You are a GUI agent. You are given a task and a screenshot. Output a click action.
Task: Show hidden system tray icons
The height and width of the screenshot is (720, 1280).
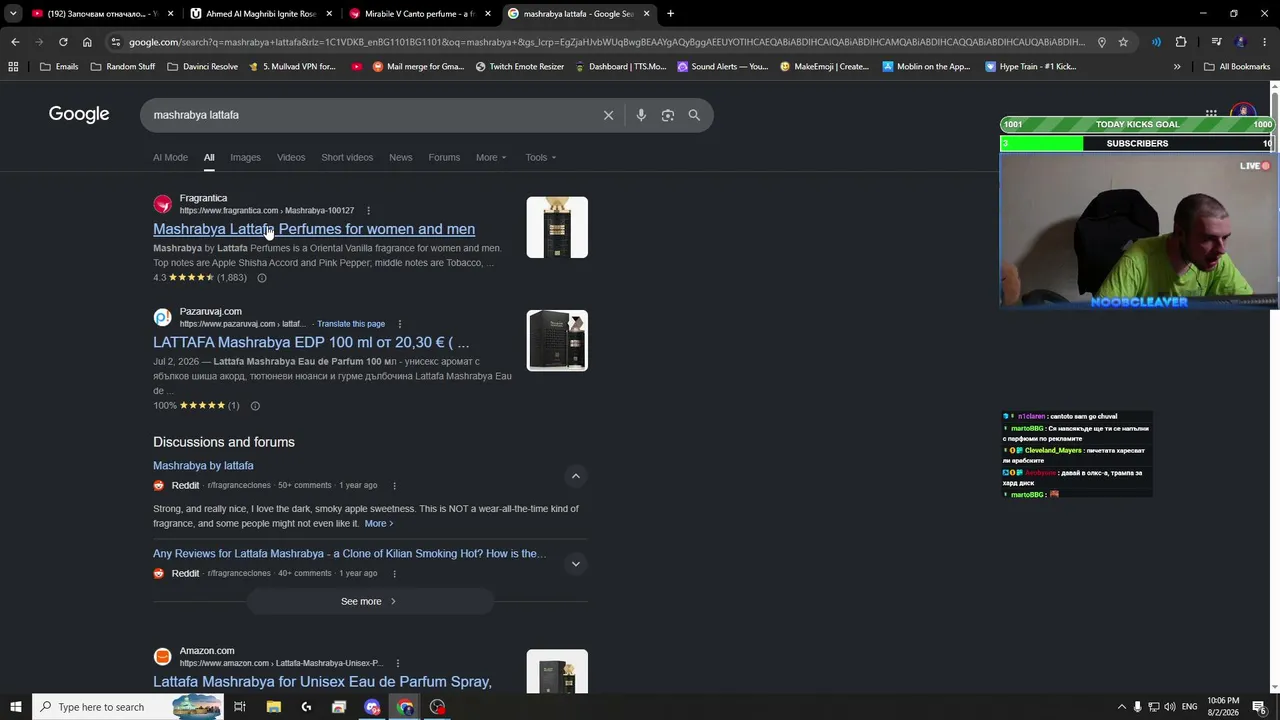pos(1121,707)
